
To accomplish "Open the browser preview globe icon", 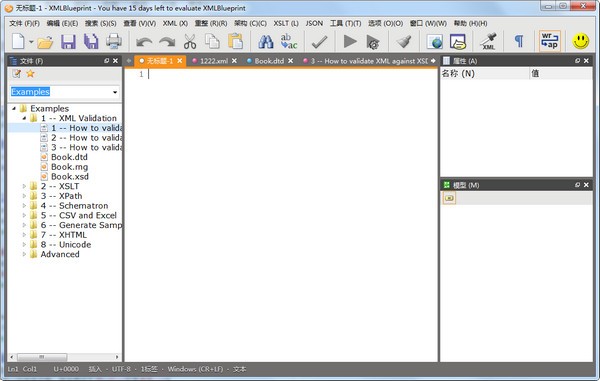I will pyautogui.click(x=435, y=41).
